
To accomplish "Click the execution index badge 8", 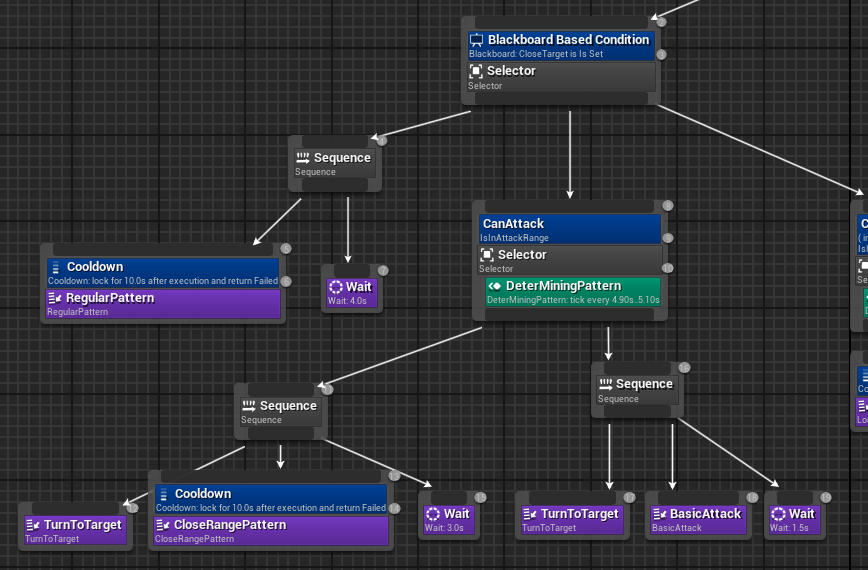I will tap(668, 206).
